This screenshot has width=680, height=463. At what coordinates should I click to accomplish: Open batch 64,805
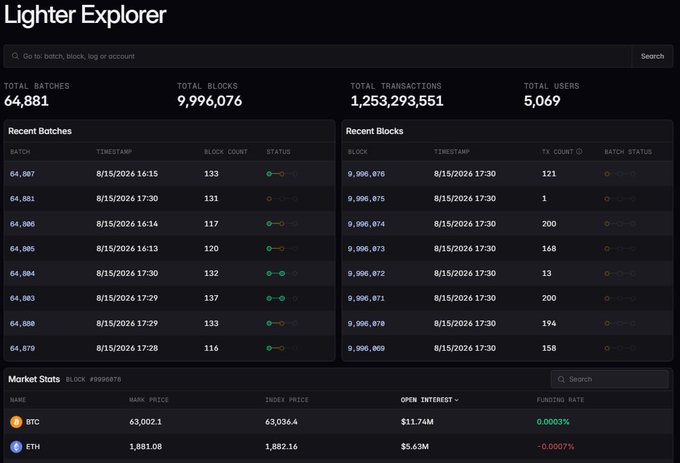22,248
